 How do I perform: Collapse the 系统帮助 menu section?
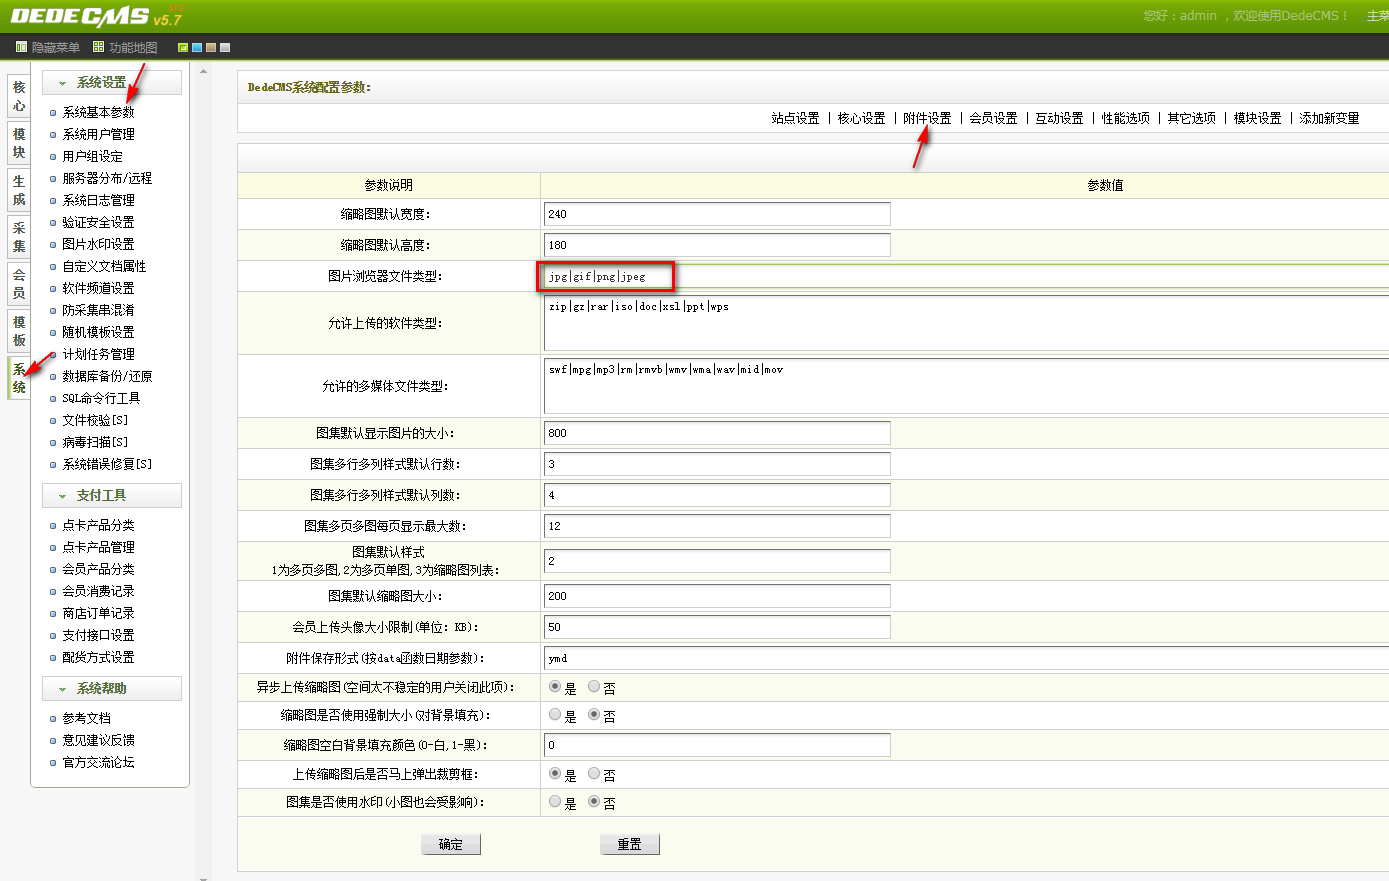[x=112, y=688]
